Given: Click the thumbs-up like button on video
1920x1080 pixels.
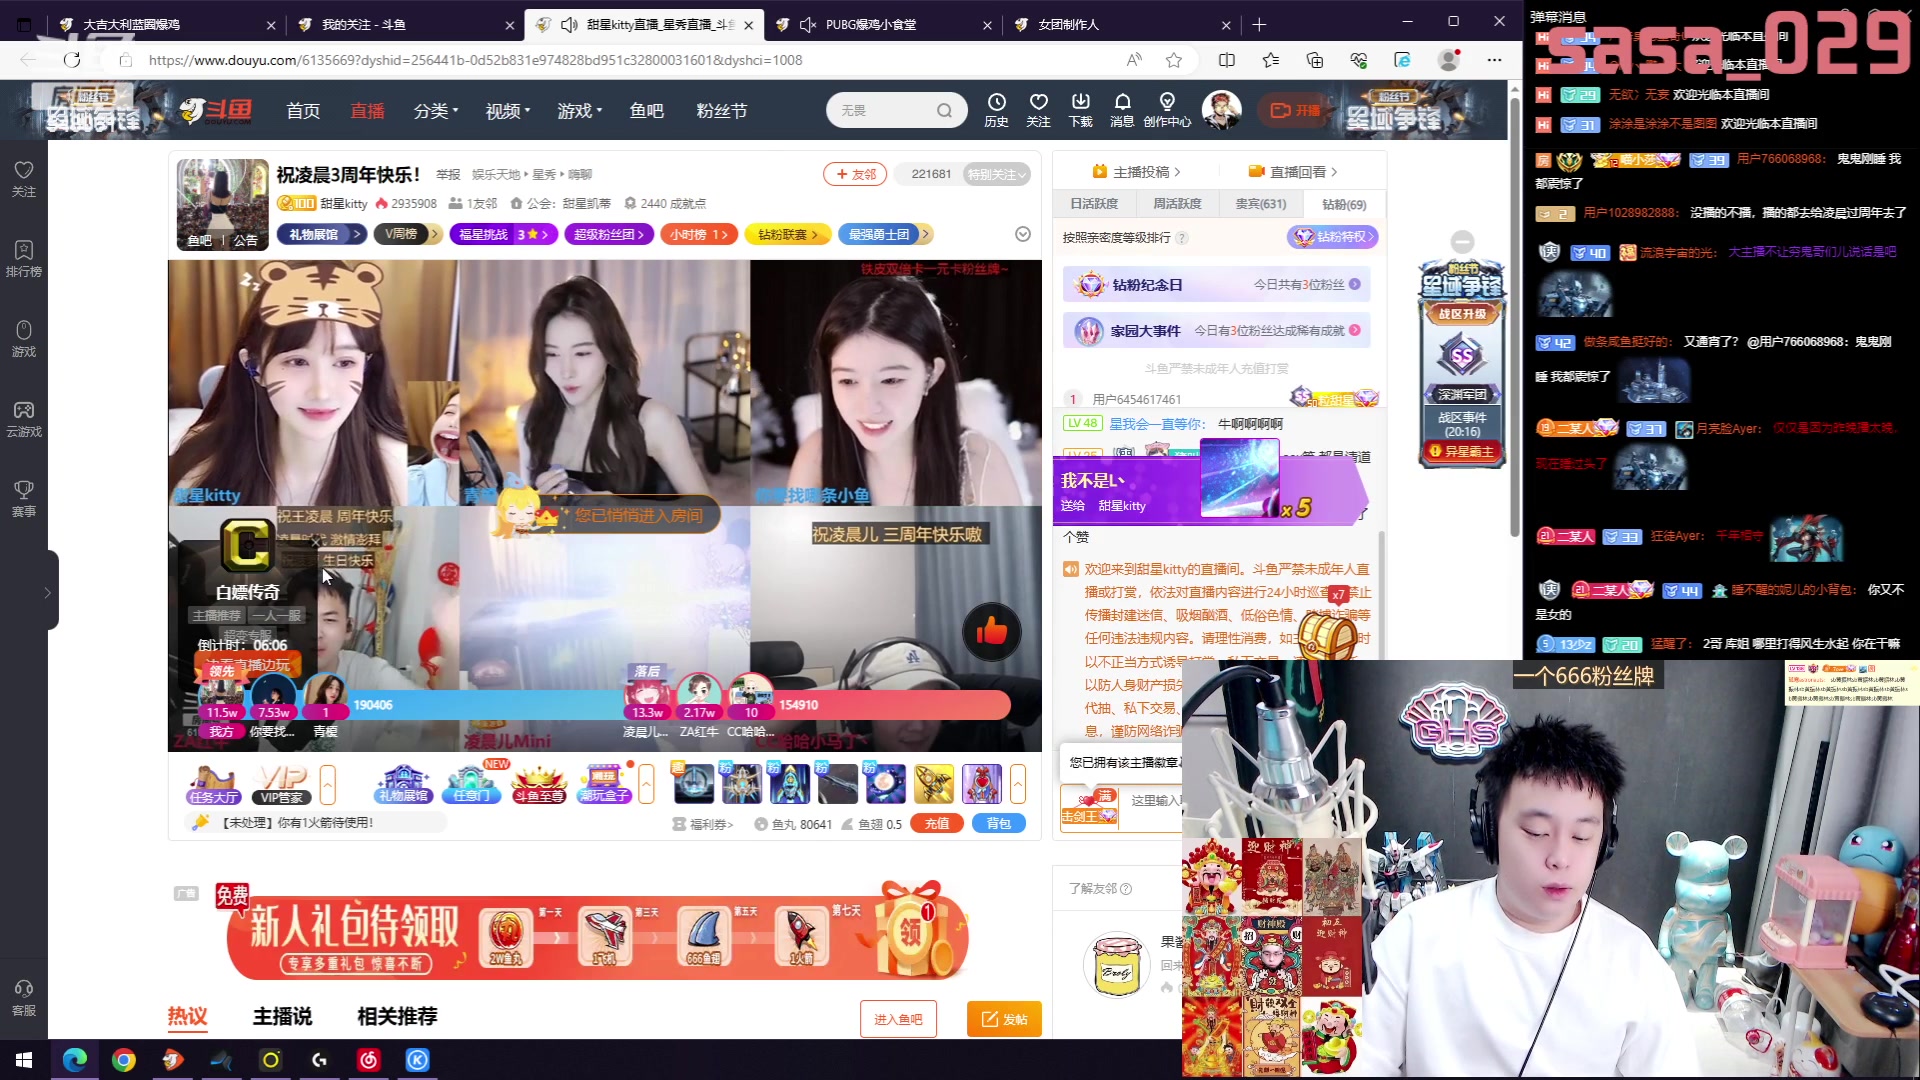Looking at the screenshot, I should (991, 631).
